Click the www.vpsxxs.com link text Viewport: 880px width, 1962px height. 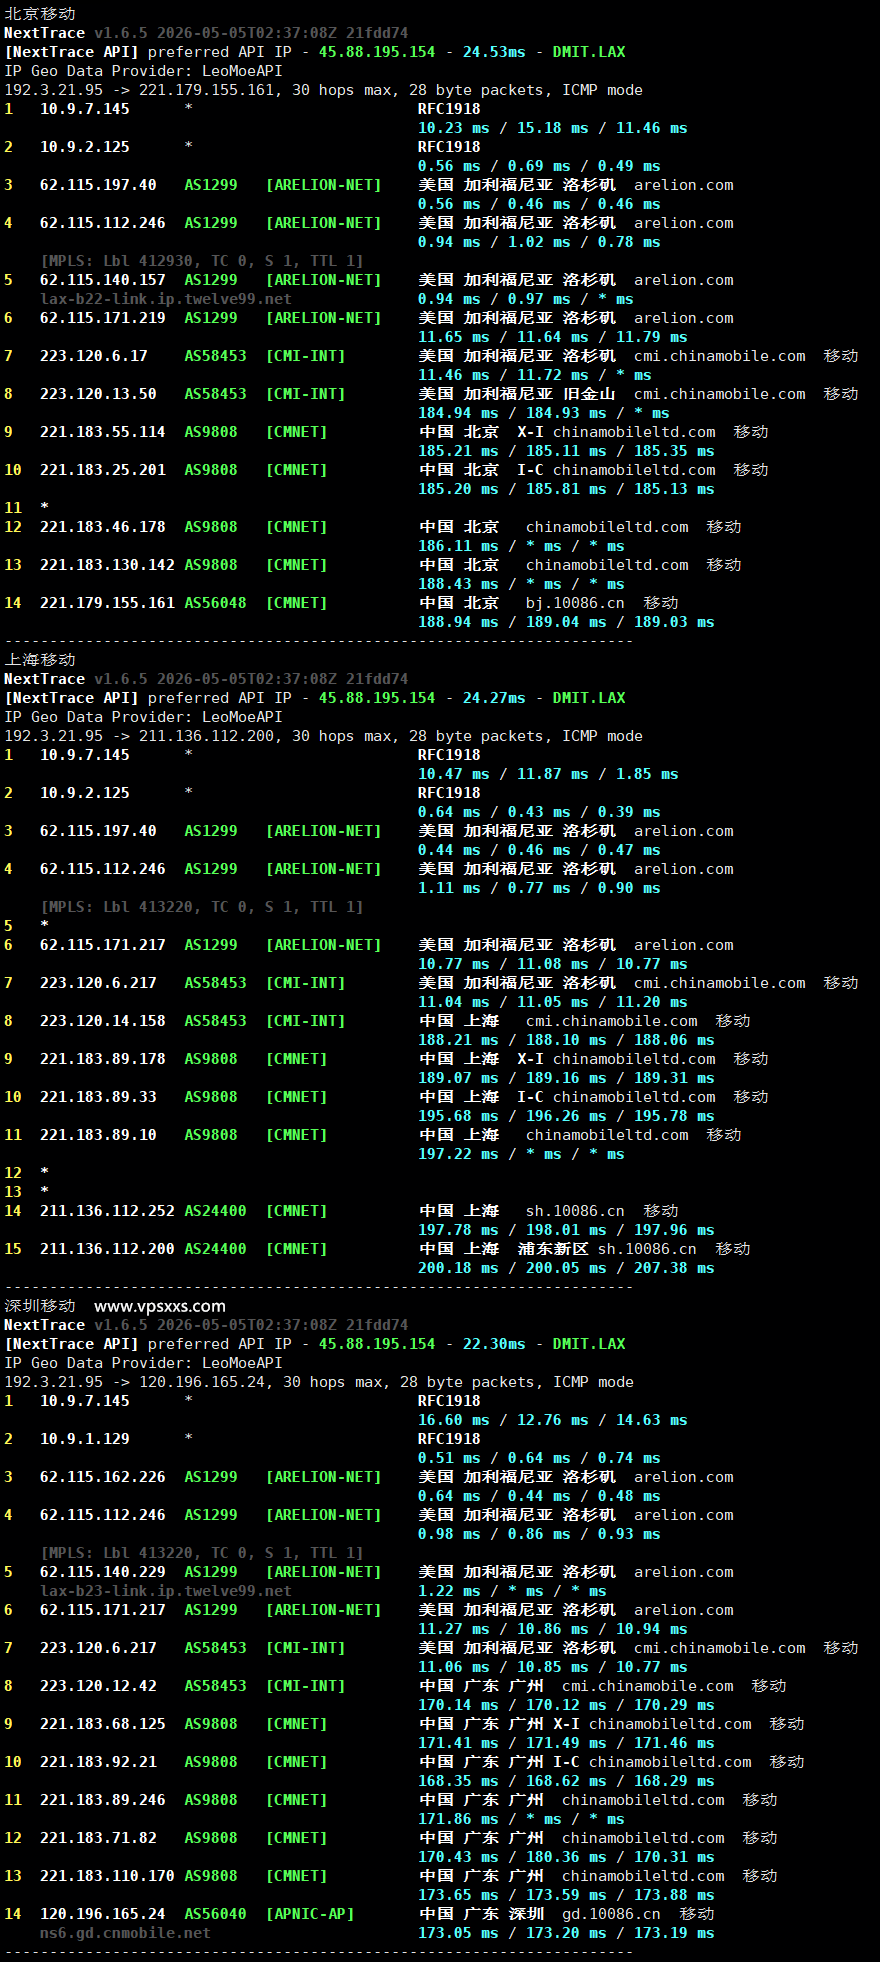160,1306
